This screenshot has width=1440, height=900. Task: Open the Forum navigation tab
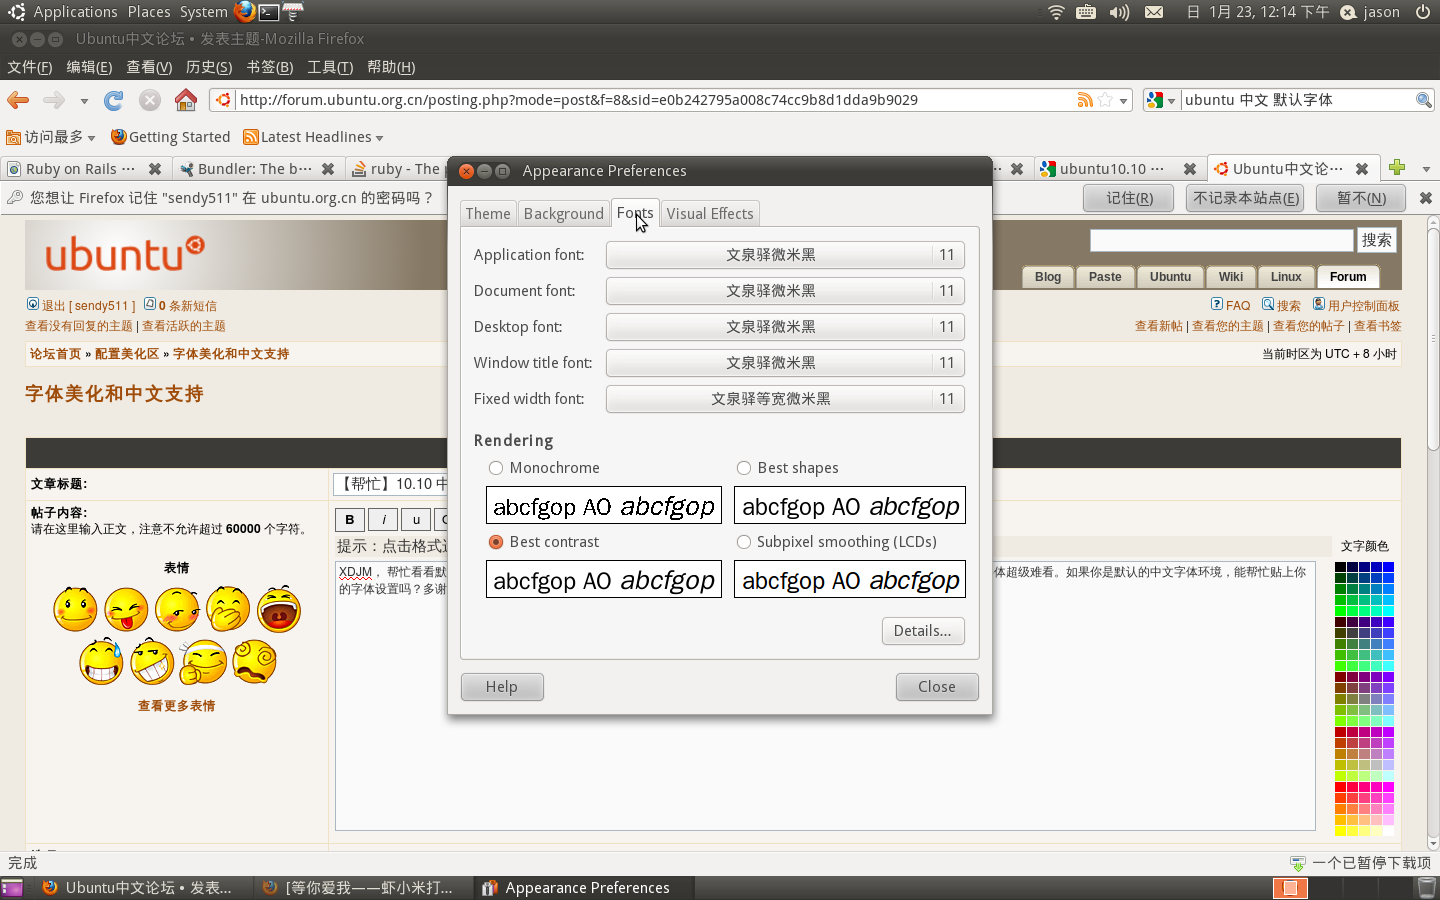[x=1348, y=277]
